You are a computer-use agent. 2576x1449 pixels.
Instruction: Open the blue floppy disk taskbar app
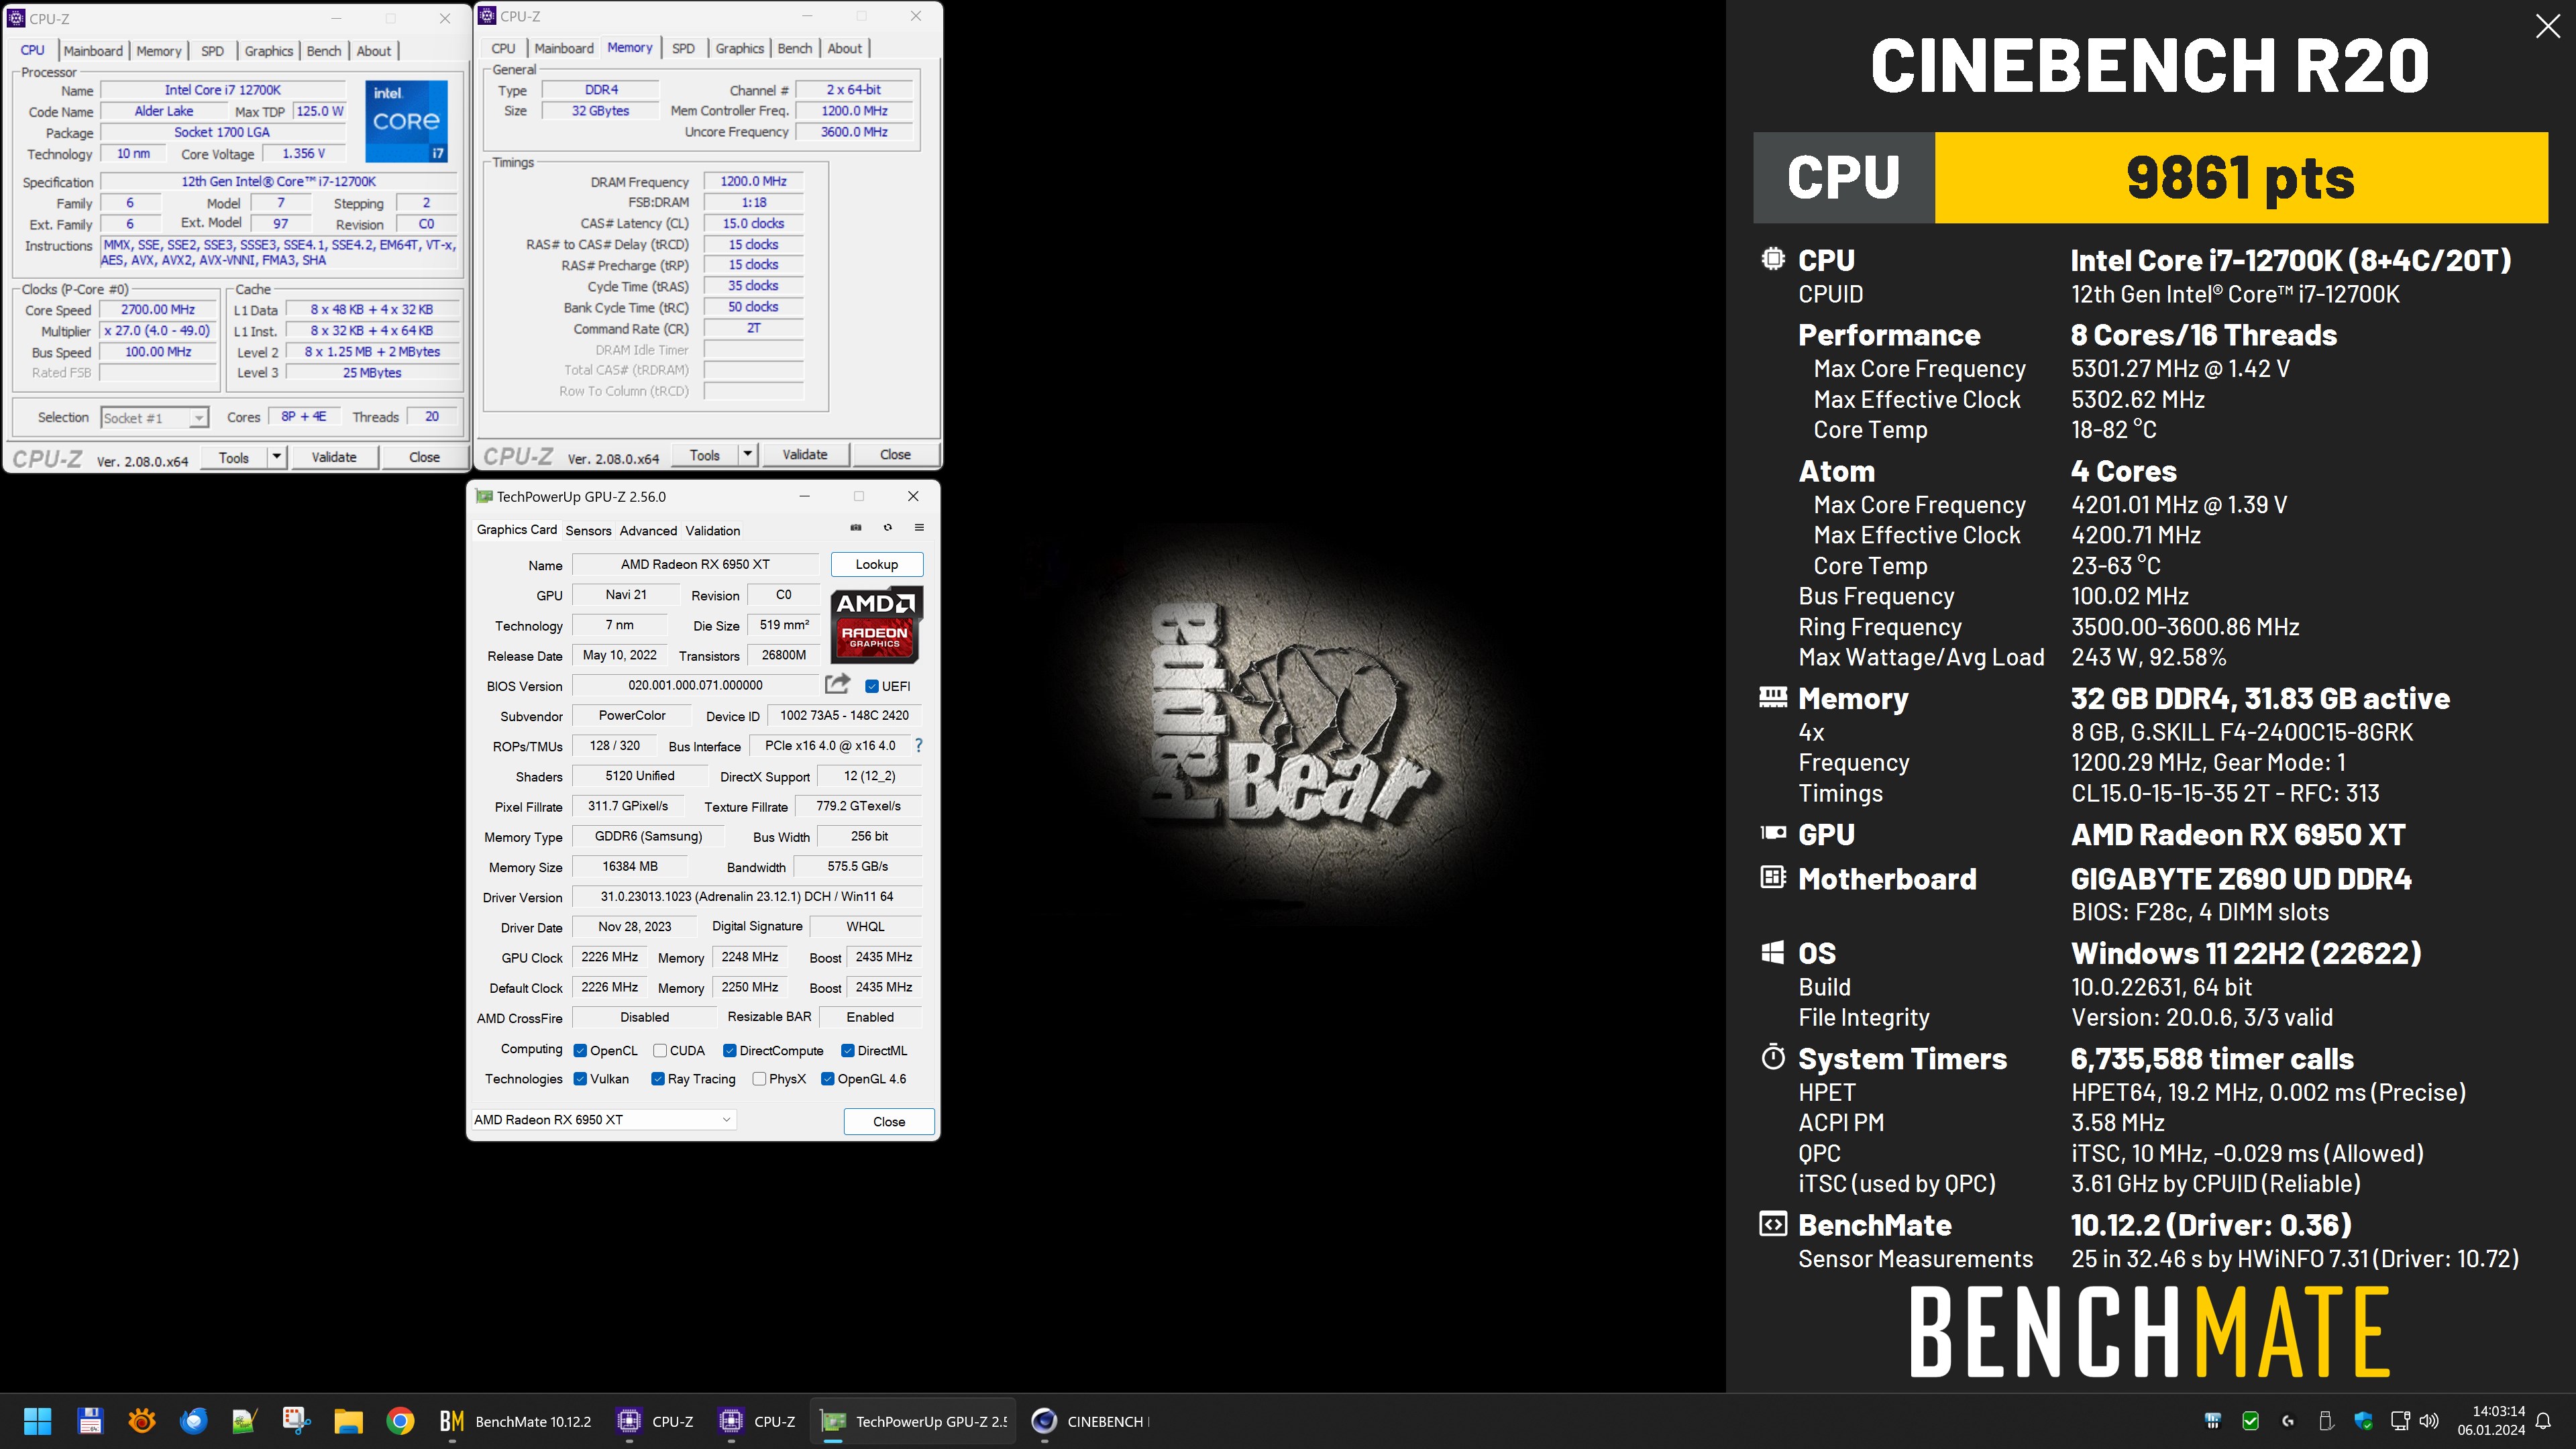tap(90, 1421)
